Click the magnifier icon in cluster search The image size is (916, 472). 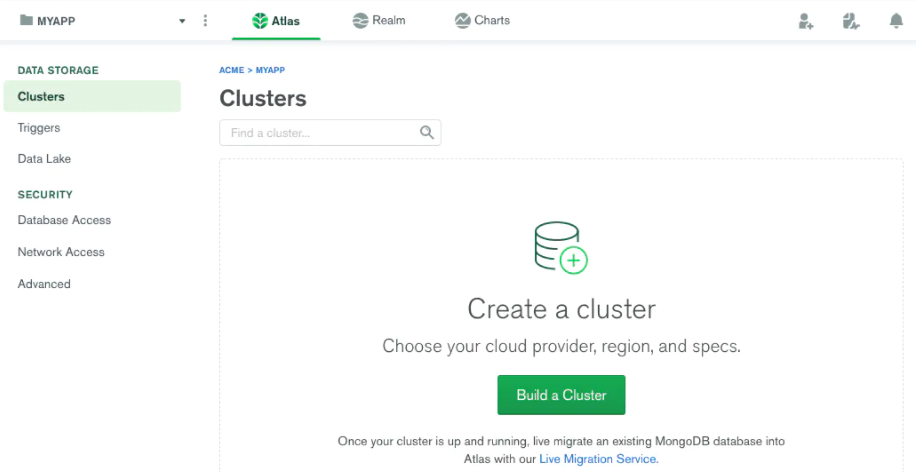click(x=427, y=133)
